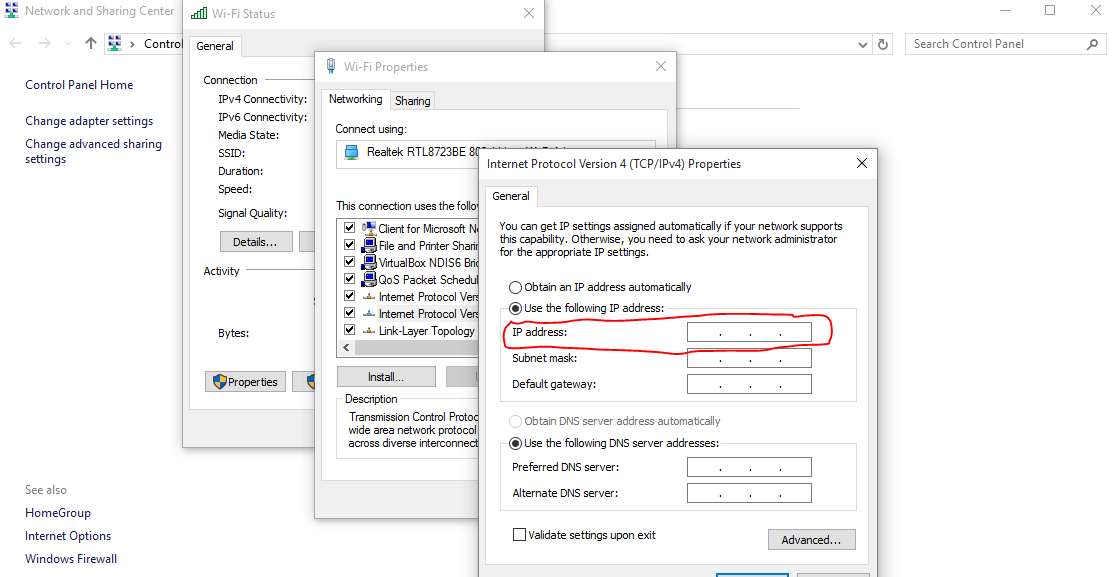
Task: Click the IP address field
Action: tap(749, 332)
